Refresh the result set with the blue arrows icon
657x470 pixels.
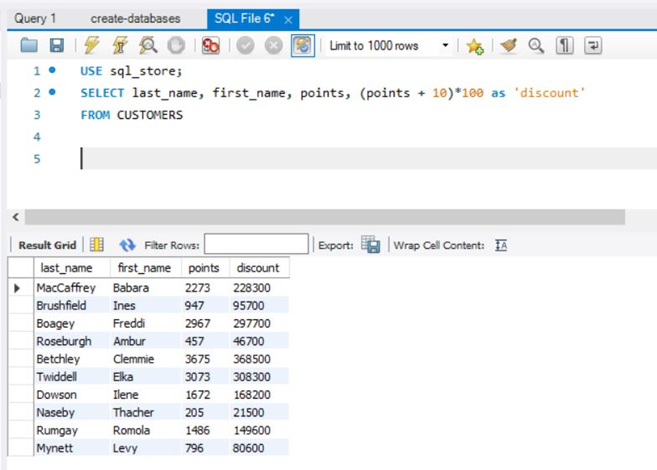[x=127, y=245]
